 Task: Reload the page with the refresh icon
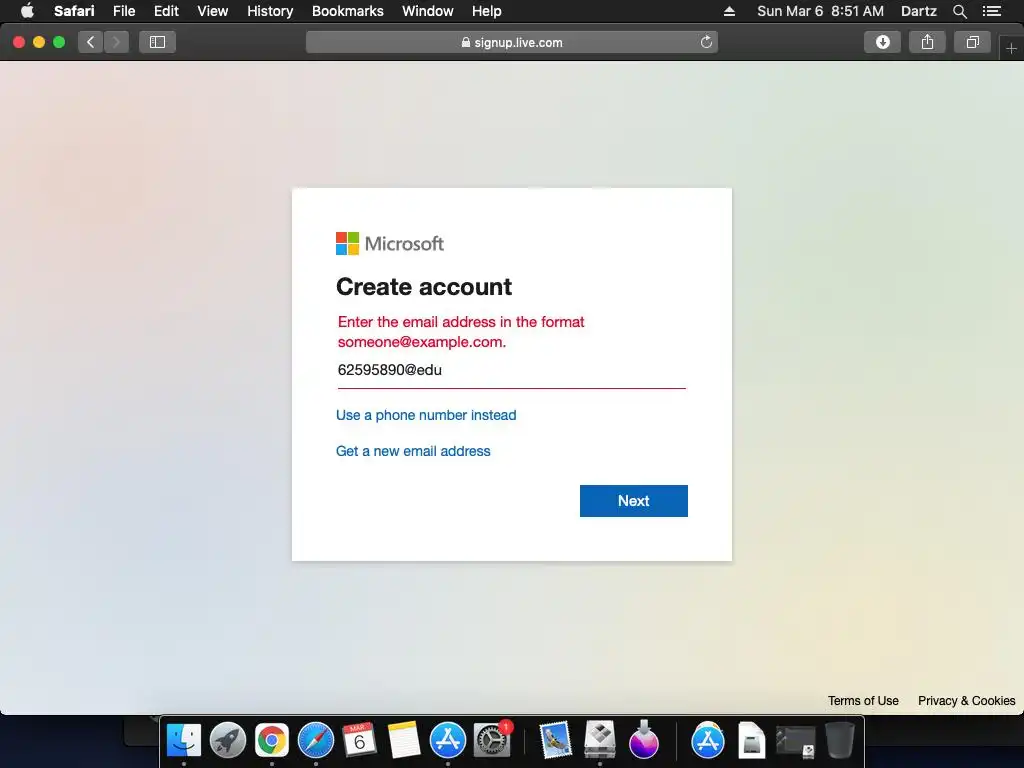706,42
